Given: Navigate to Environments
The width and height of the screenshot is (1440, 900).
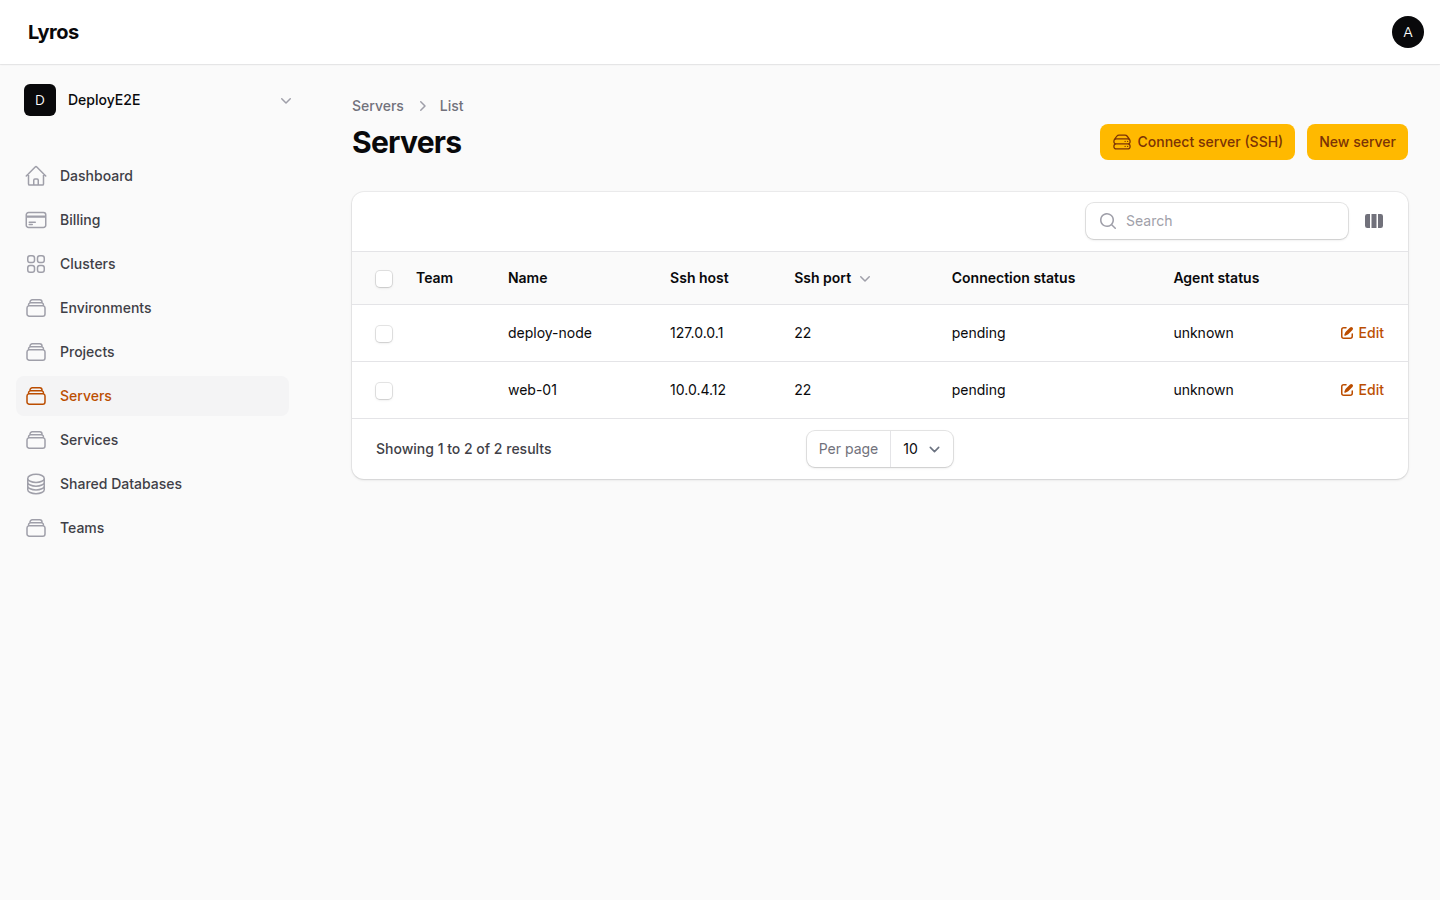Looking at the screenshot, I should point(152,308).
